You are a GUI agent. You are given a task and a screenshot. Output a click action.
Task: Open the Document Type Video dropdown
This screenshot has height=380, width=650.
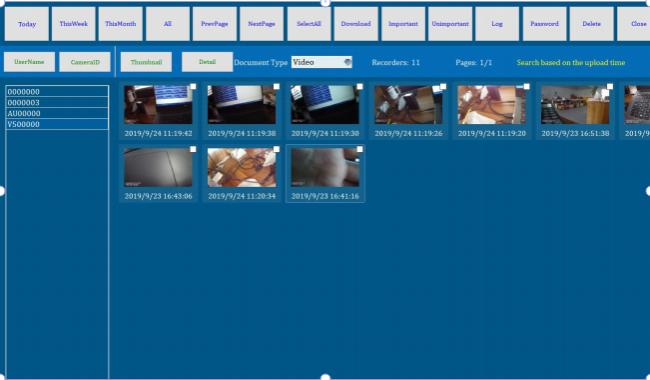coord(322,62)
